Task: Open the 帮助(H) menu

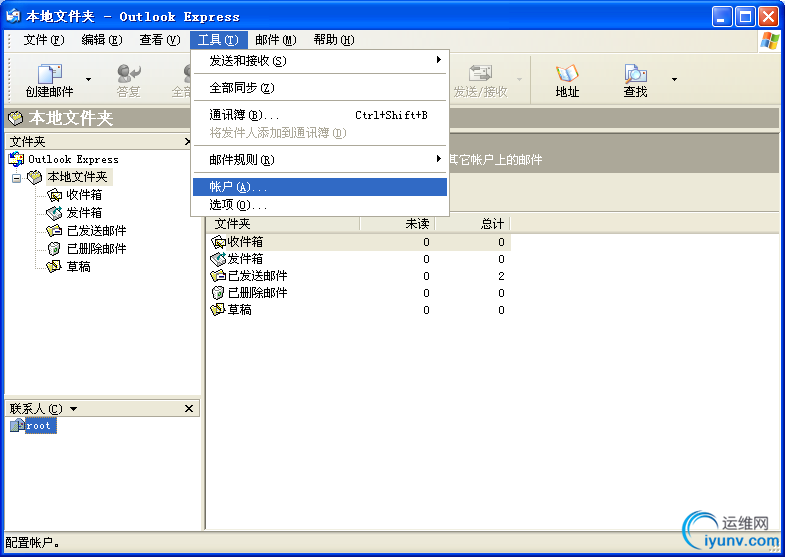Action: (x=334, y=40)
